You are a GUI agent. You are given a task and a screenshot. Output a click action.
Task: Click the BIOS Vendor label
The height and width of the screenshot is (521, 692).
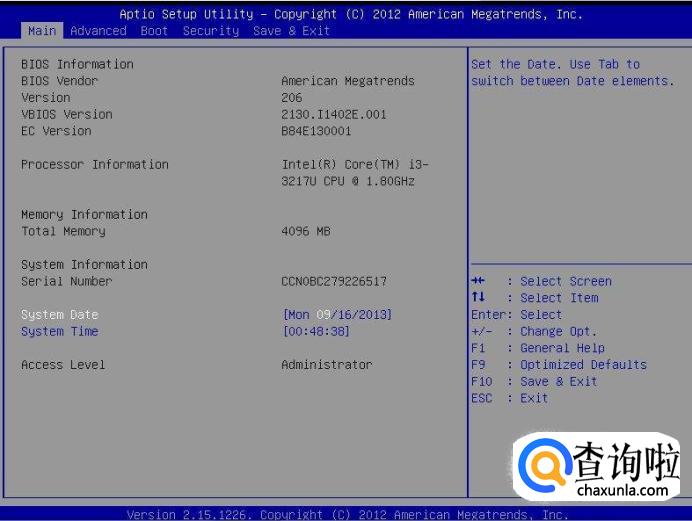click(x=60, y=81)
